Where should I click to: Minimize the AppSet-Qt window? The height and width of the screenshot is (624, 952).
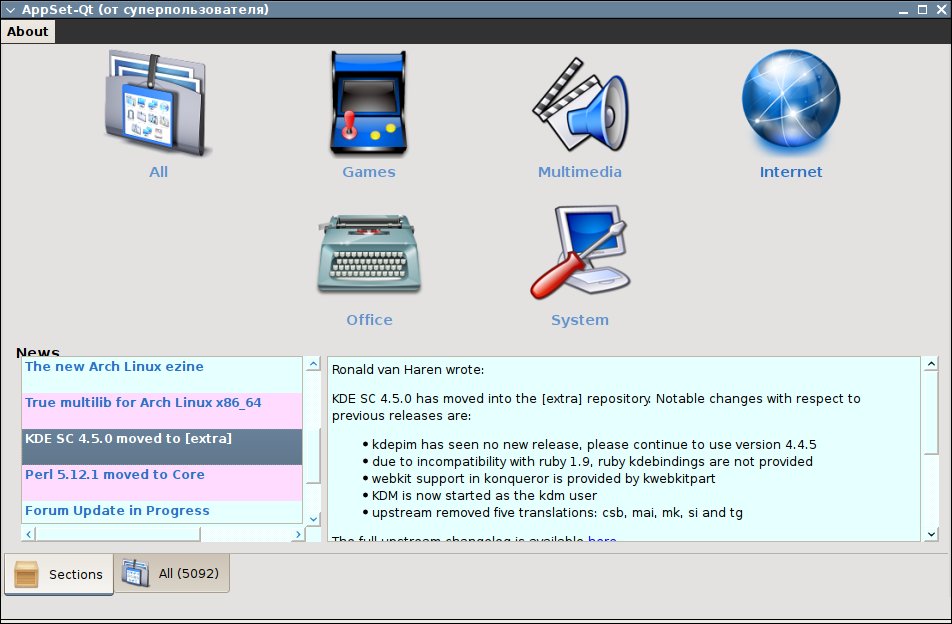(903, 10)
